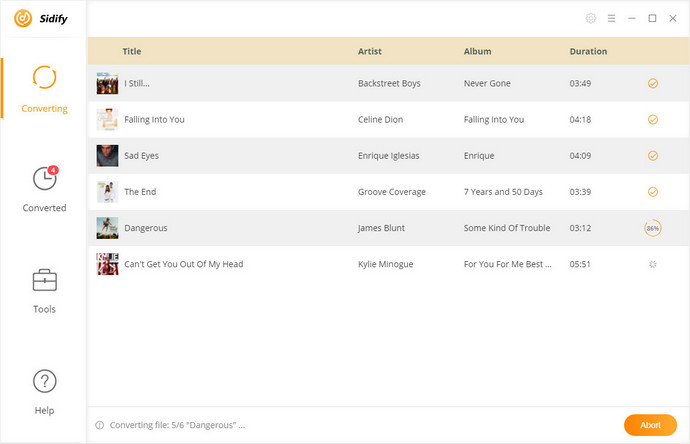
Task: Click the Title column header
Action: pyautogui.click(x=132, y=51)
